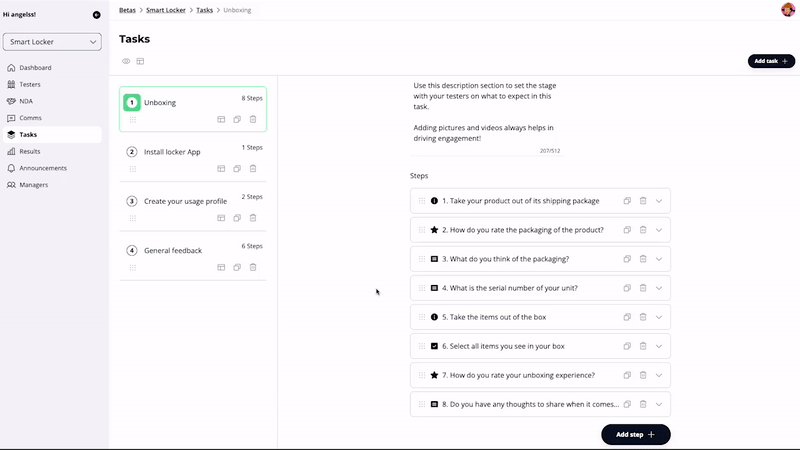
Task: Delete step 2 rate the packaging
Action: tap(643, 230)
